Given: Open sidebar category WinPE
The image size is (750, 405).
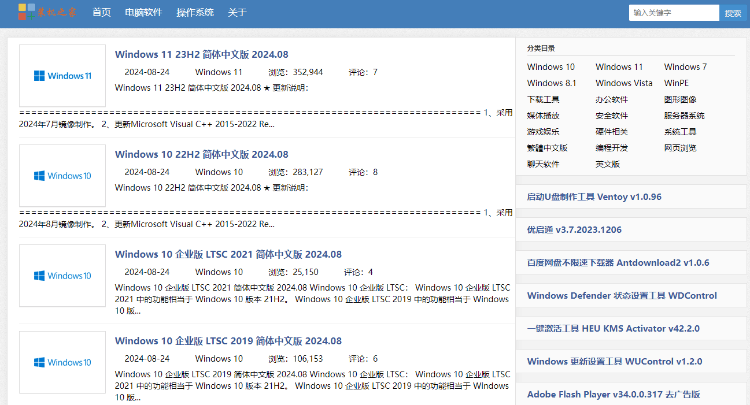Looking at the screenshot, I should [x=676, y=83].
